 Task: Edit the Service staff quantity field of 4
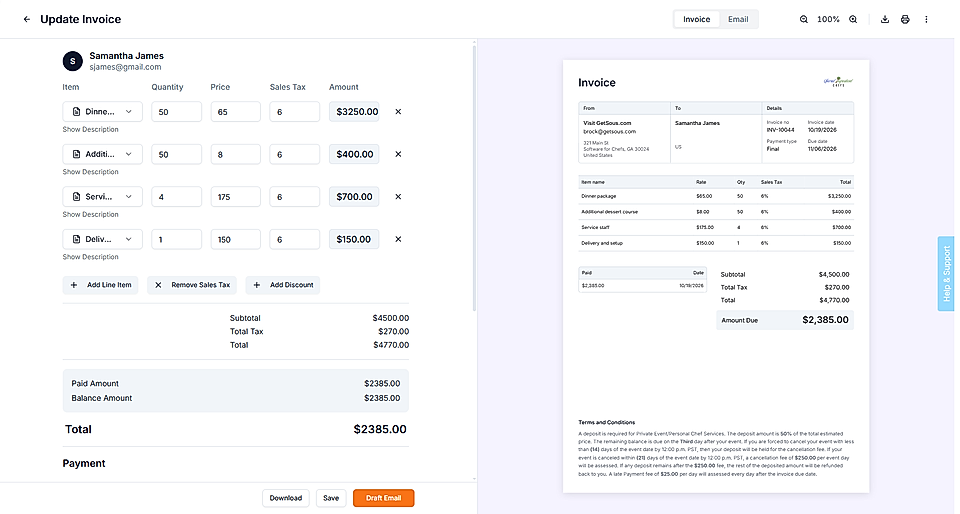pos(176,196)
